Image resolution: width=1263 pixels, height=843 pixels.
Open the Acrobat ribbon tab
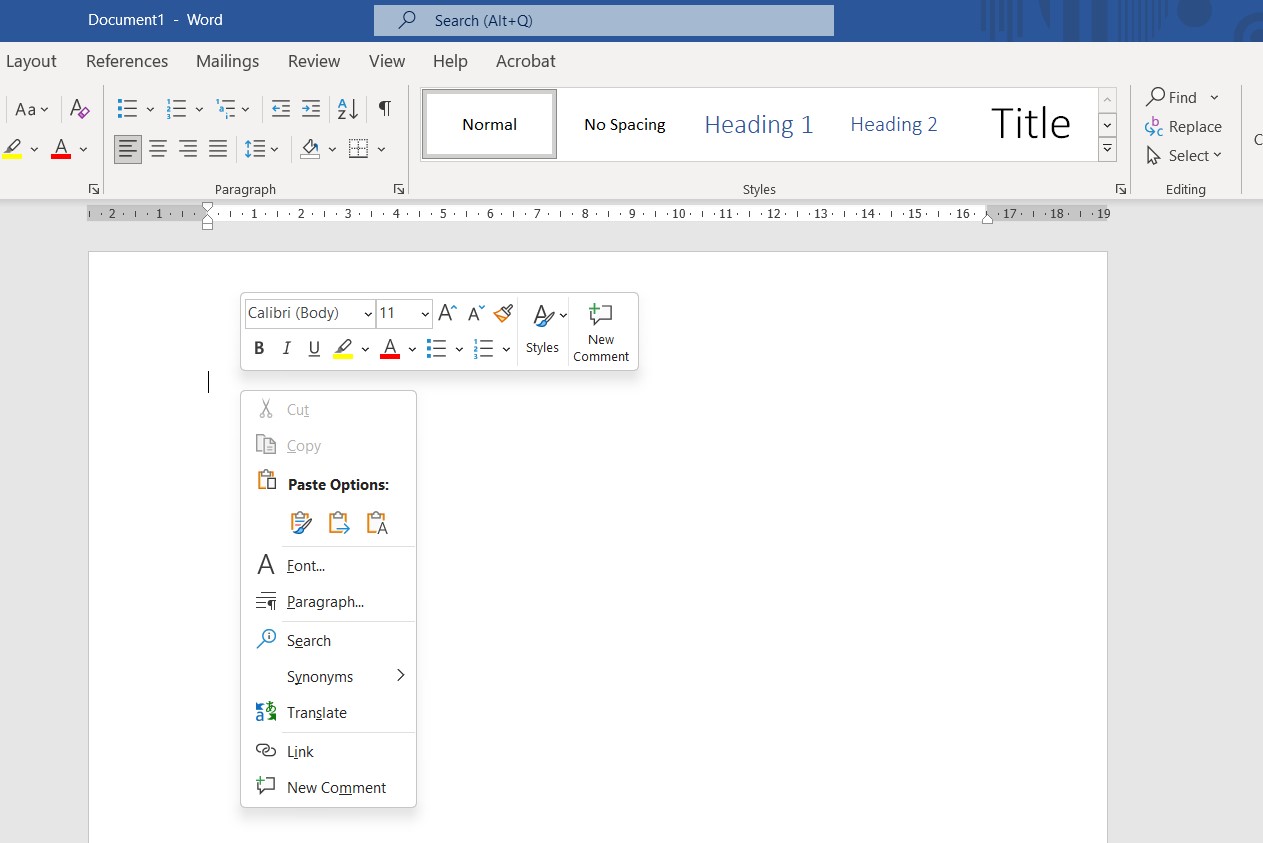click(x=525, y=61)
